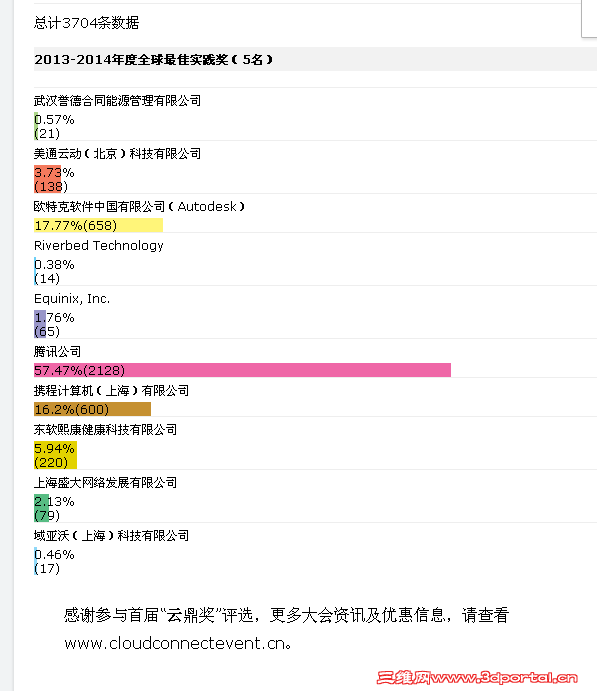Select the 域亚沃（上海）科技有限公司 label
The image size is (597, 691).
[x=111, y=535]
